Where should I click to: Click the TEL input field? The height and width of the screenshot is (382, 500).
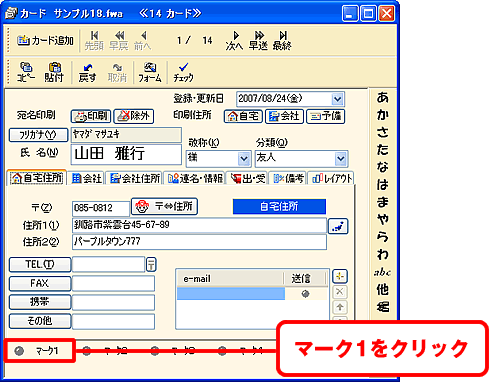(x=109, y=265)
